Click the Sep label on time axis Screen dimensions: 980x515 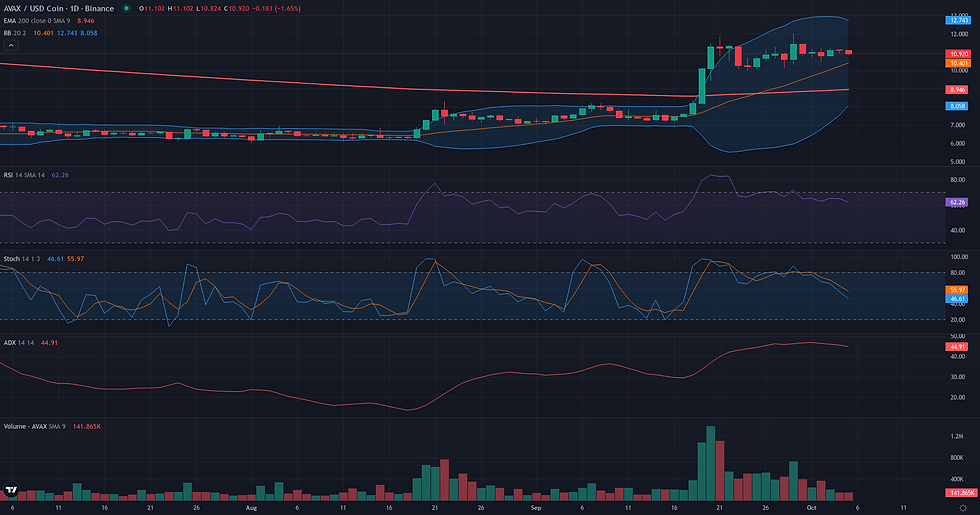tap(536, 508)
